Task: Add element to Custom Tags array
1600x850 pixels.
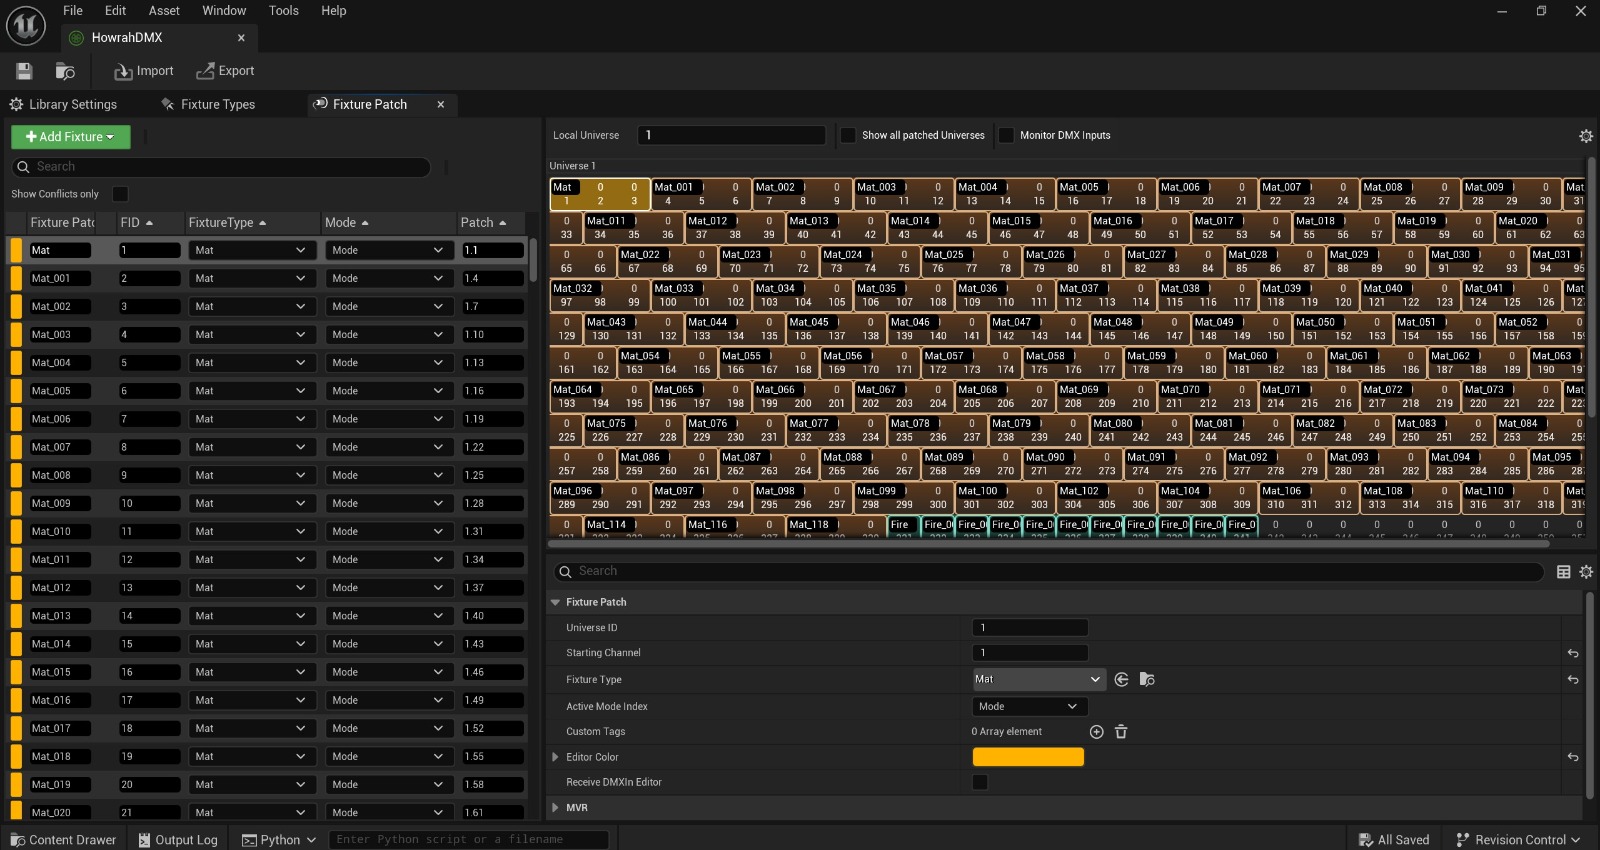Action: tap(1096, 732)
